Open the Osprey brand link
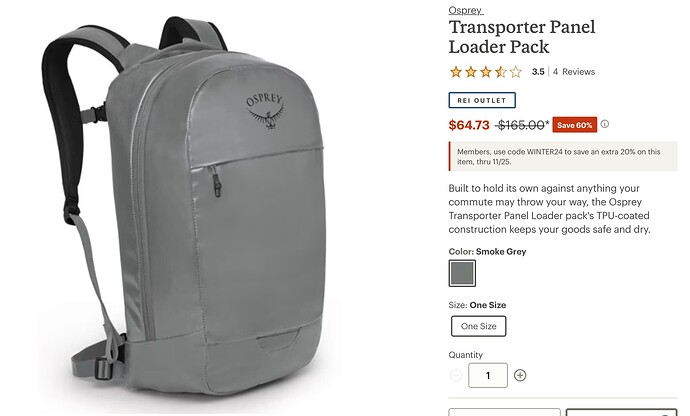The image size is (690, 416). [x=465, y=10]
